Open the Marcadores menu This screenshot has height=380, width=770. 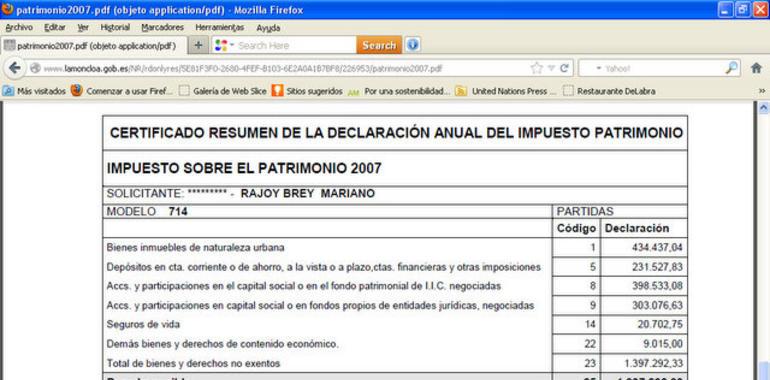[163, 27]
